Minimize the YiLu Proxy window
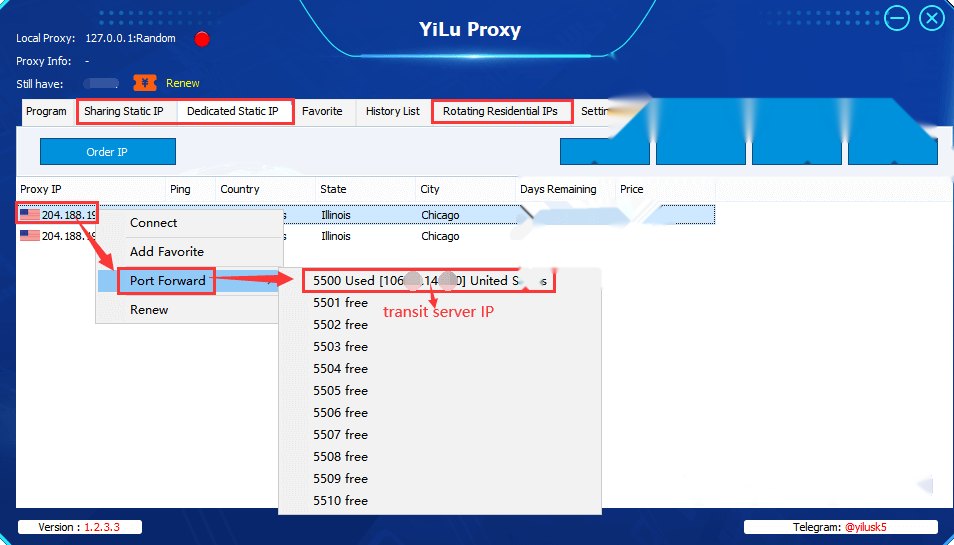Screen dimensions: 954x545 [896, 18]
